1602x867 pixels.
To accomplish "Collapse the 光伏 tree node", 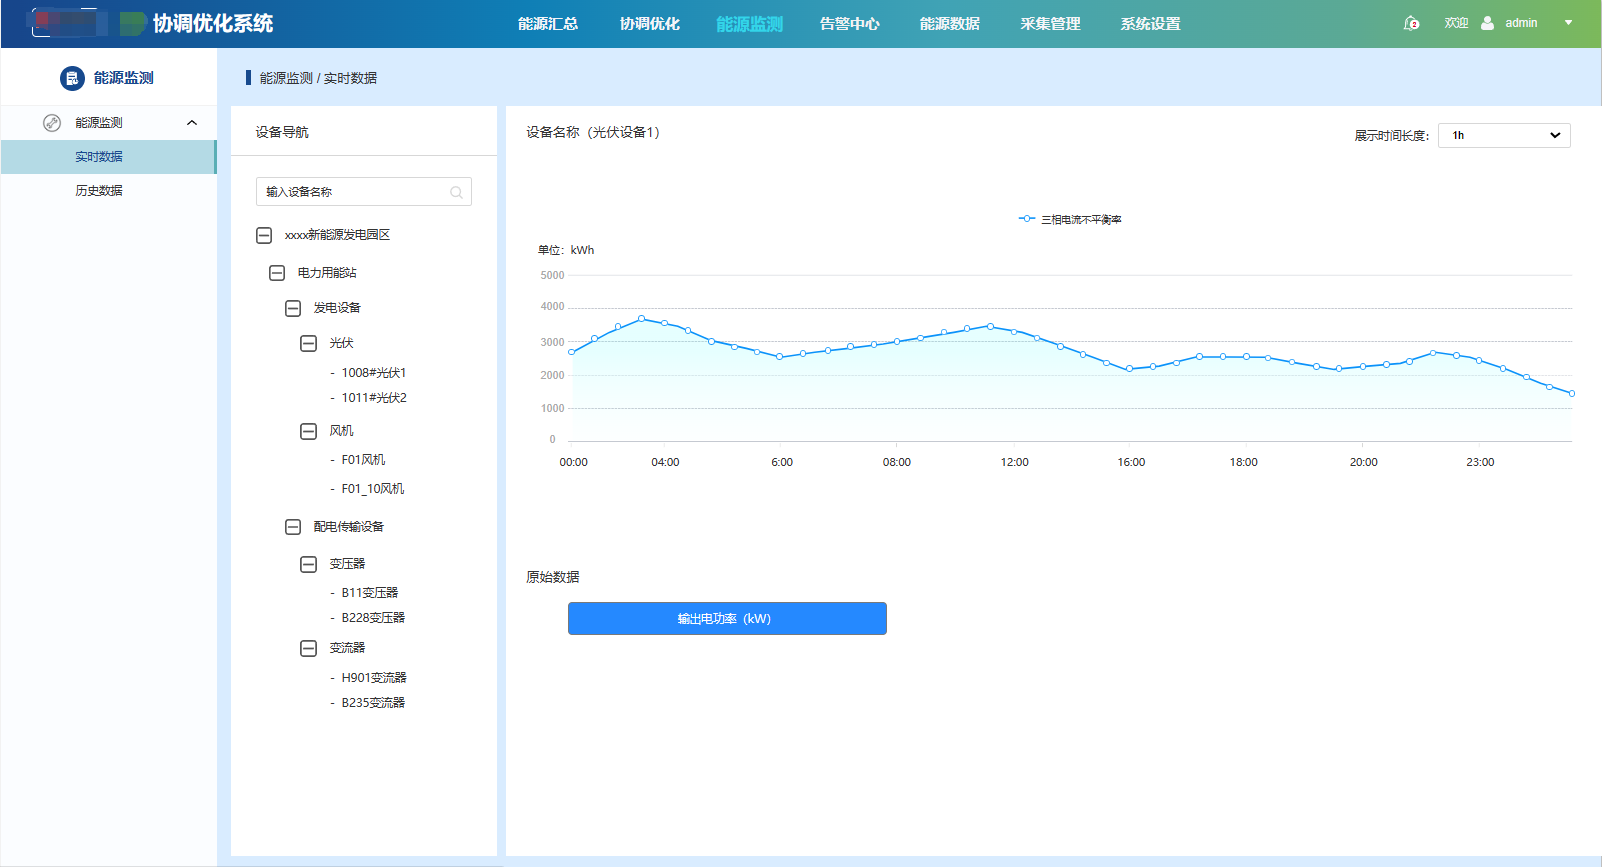I will [x=309, y=343].
